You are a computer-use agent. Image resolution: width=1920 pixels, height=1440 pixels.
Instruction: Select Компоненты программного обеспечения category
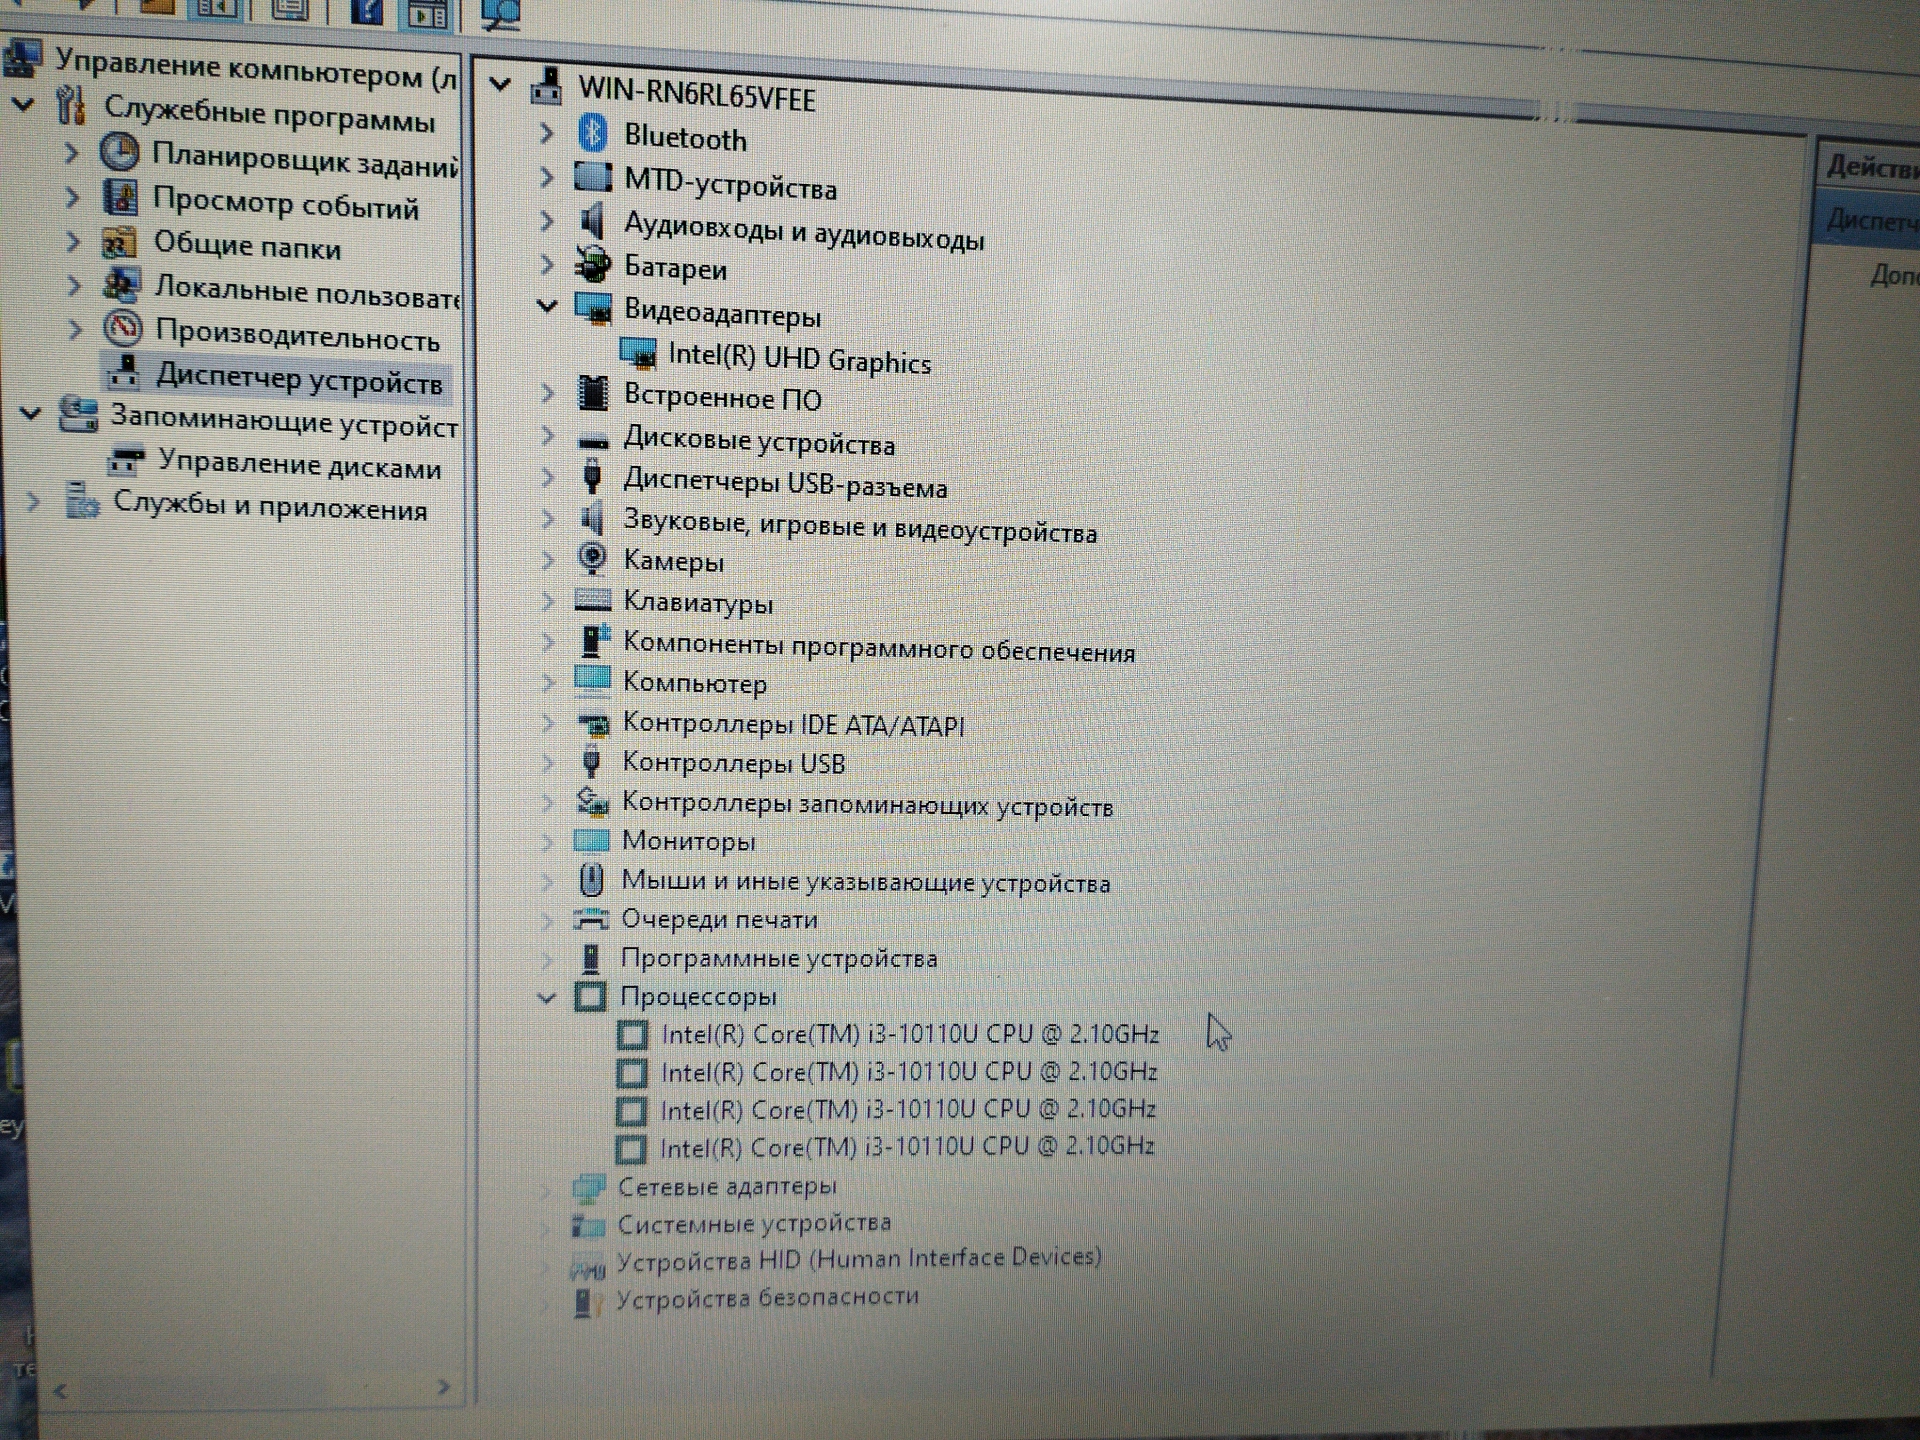pyautogui.click(x=878, y=646)
